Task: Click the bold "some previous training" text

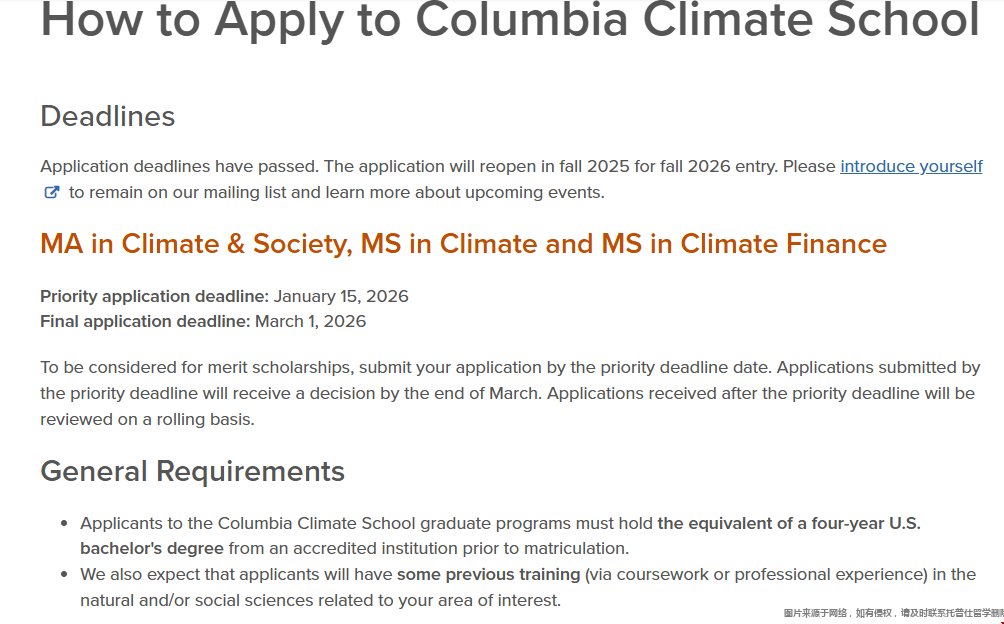Action: 488,574
